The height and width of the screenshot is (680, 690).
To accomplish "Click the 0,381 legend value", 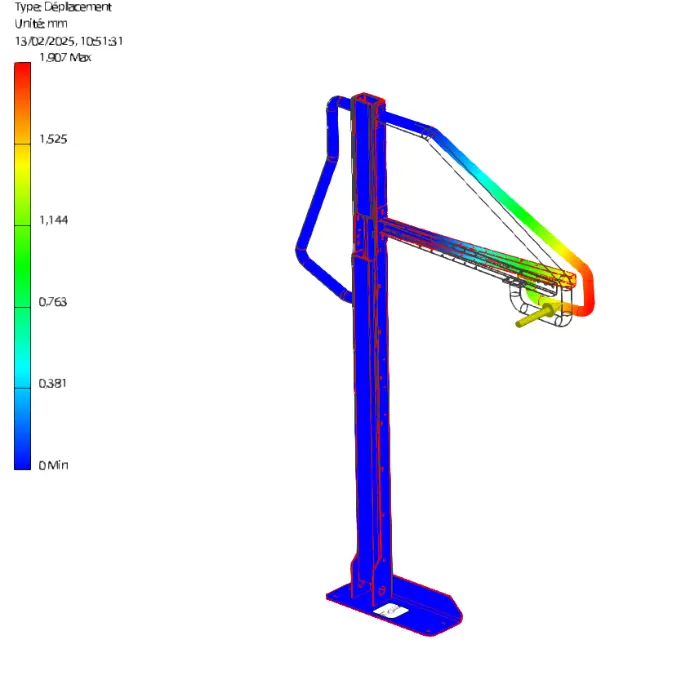I will (x=53, y=383).
